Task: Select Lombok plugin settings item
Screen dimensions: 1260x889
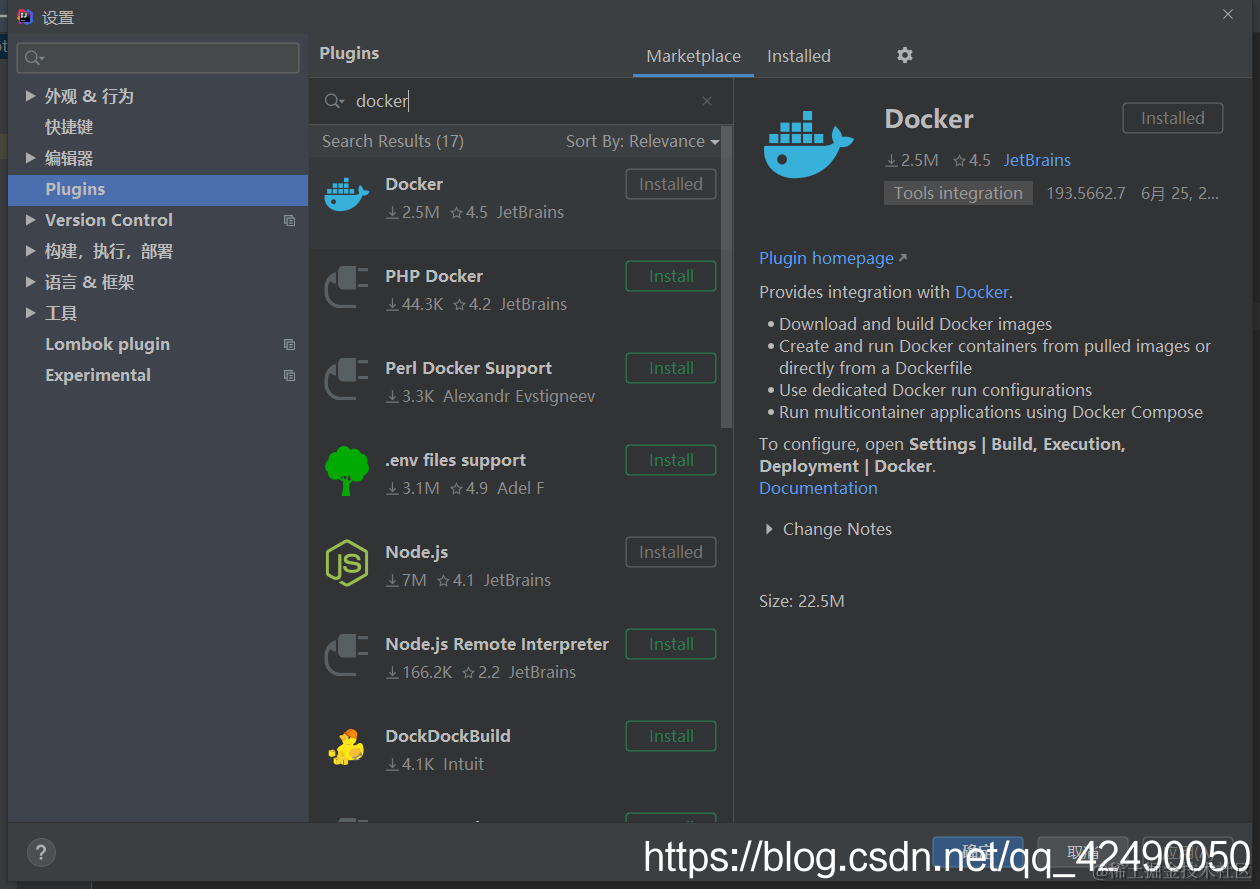Action: [107, 344]
